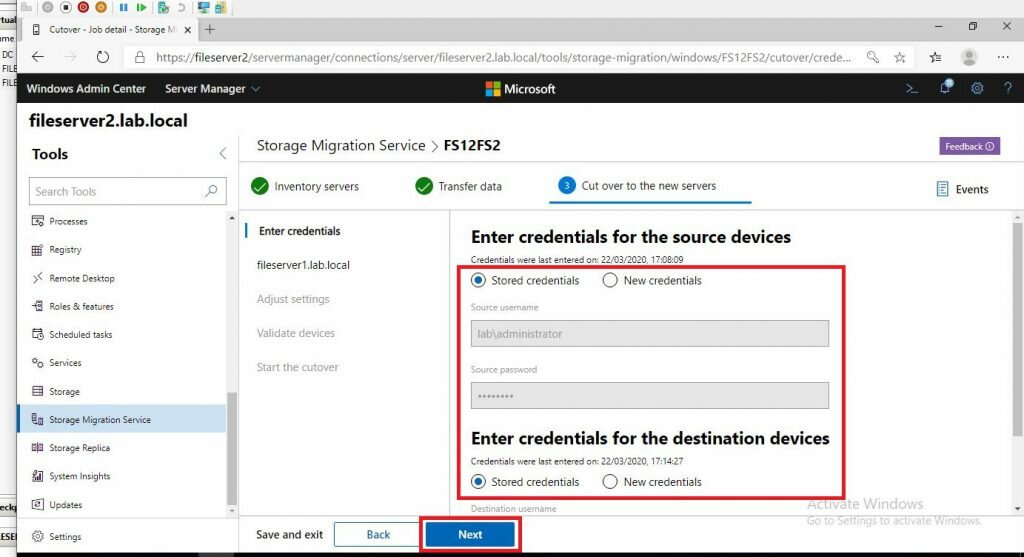Open fileserver1.lab.local section
Screen dimensions: 1024x557
303,265
